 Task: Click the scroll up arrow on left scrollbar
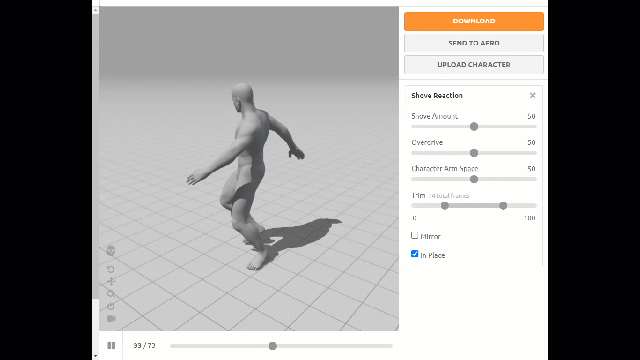96,11
